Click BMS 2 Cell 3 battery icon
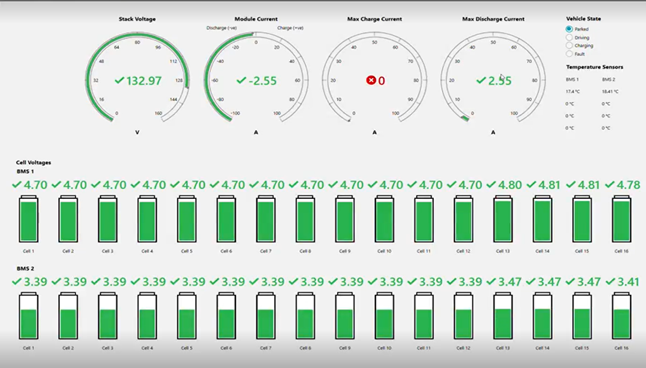Image resolution: width=646 pixels, height=368 pixels. point(108,316)
